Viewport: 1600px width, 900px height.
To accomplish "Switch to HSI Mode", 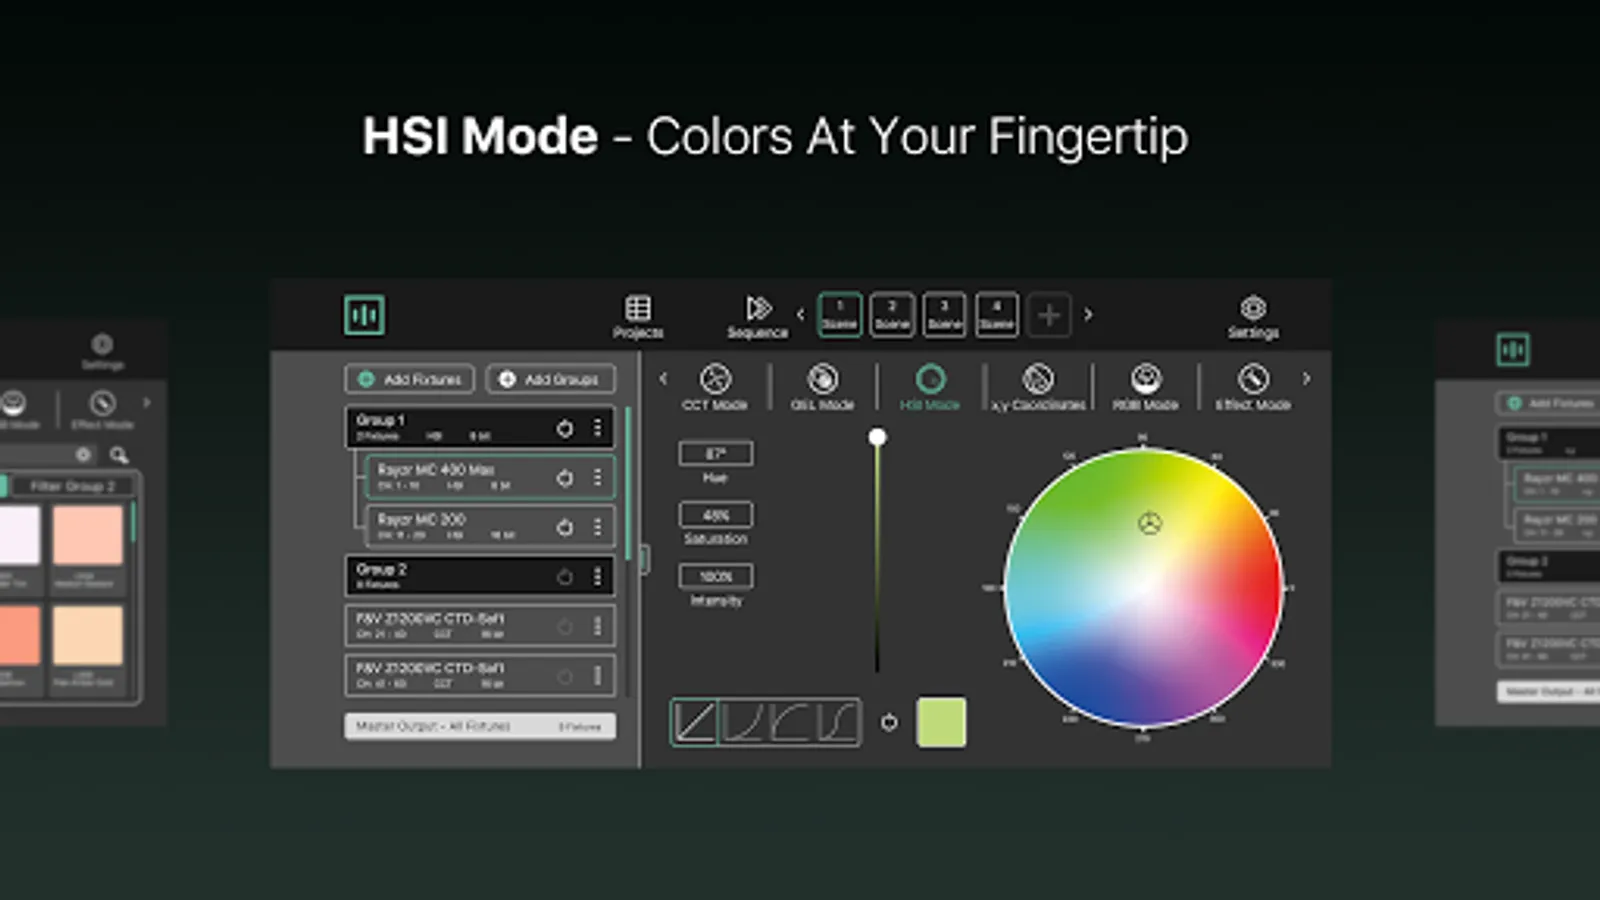I will click(x=930, y=387).
